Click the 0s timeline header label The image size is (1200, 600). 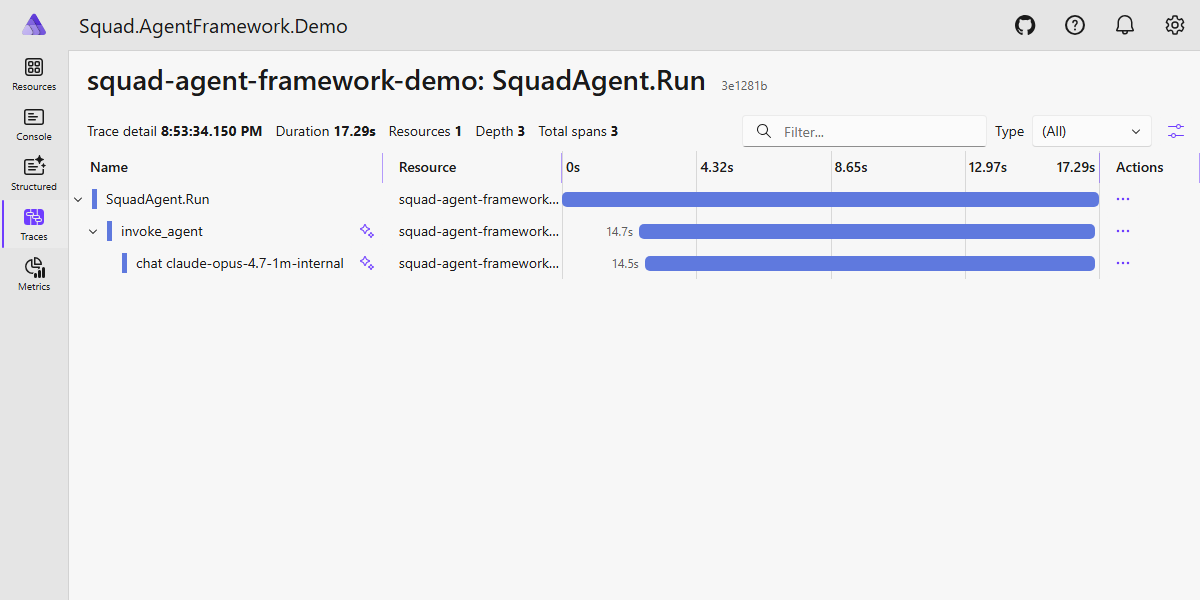[573, 167]
